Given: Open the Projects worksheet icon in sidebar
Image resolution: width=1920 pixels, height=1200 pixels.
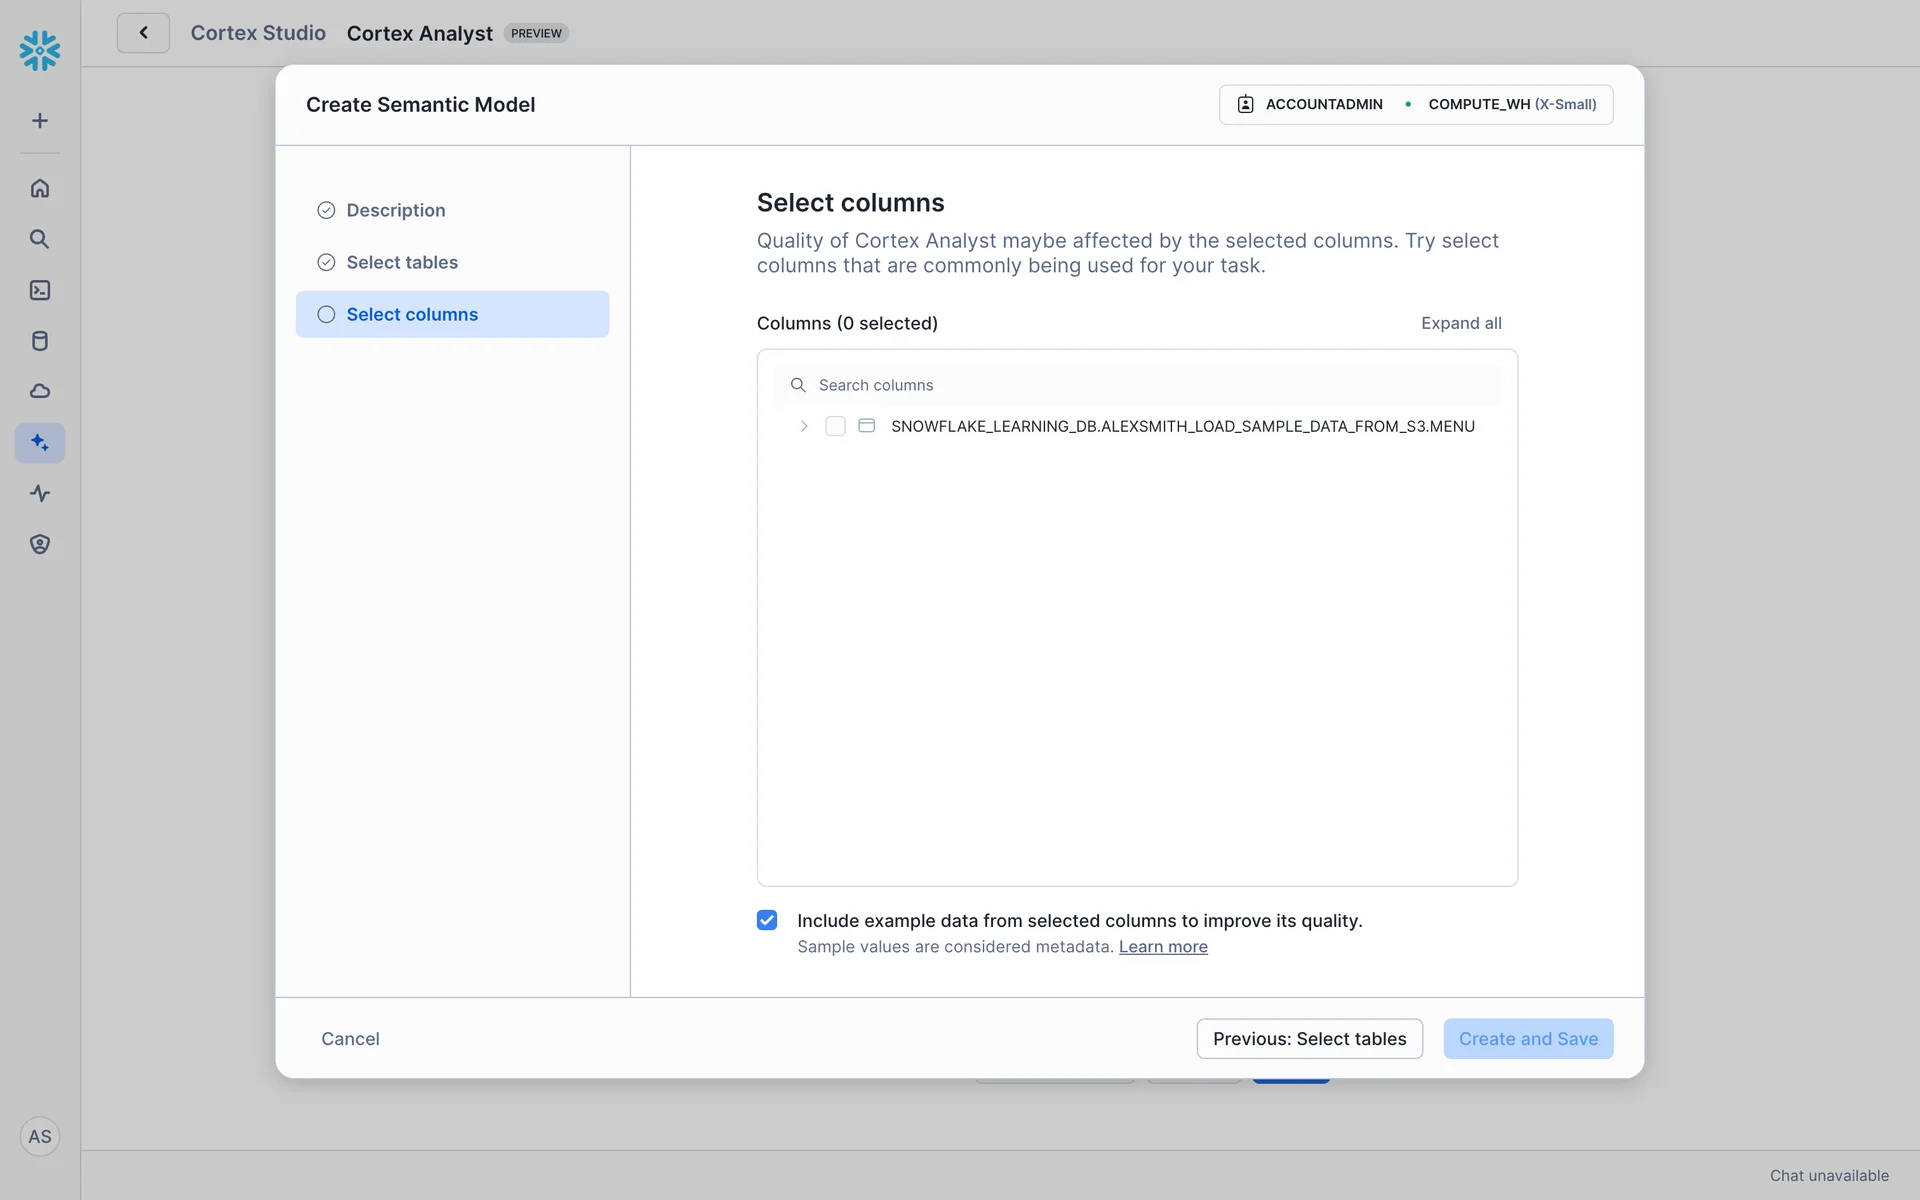Looking at the screenshot, I should tap(40, 290).
